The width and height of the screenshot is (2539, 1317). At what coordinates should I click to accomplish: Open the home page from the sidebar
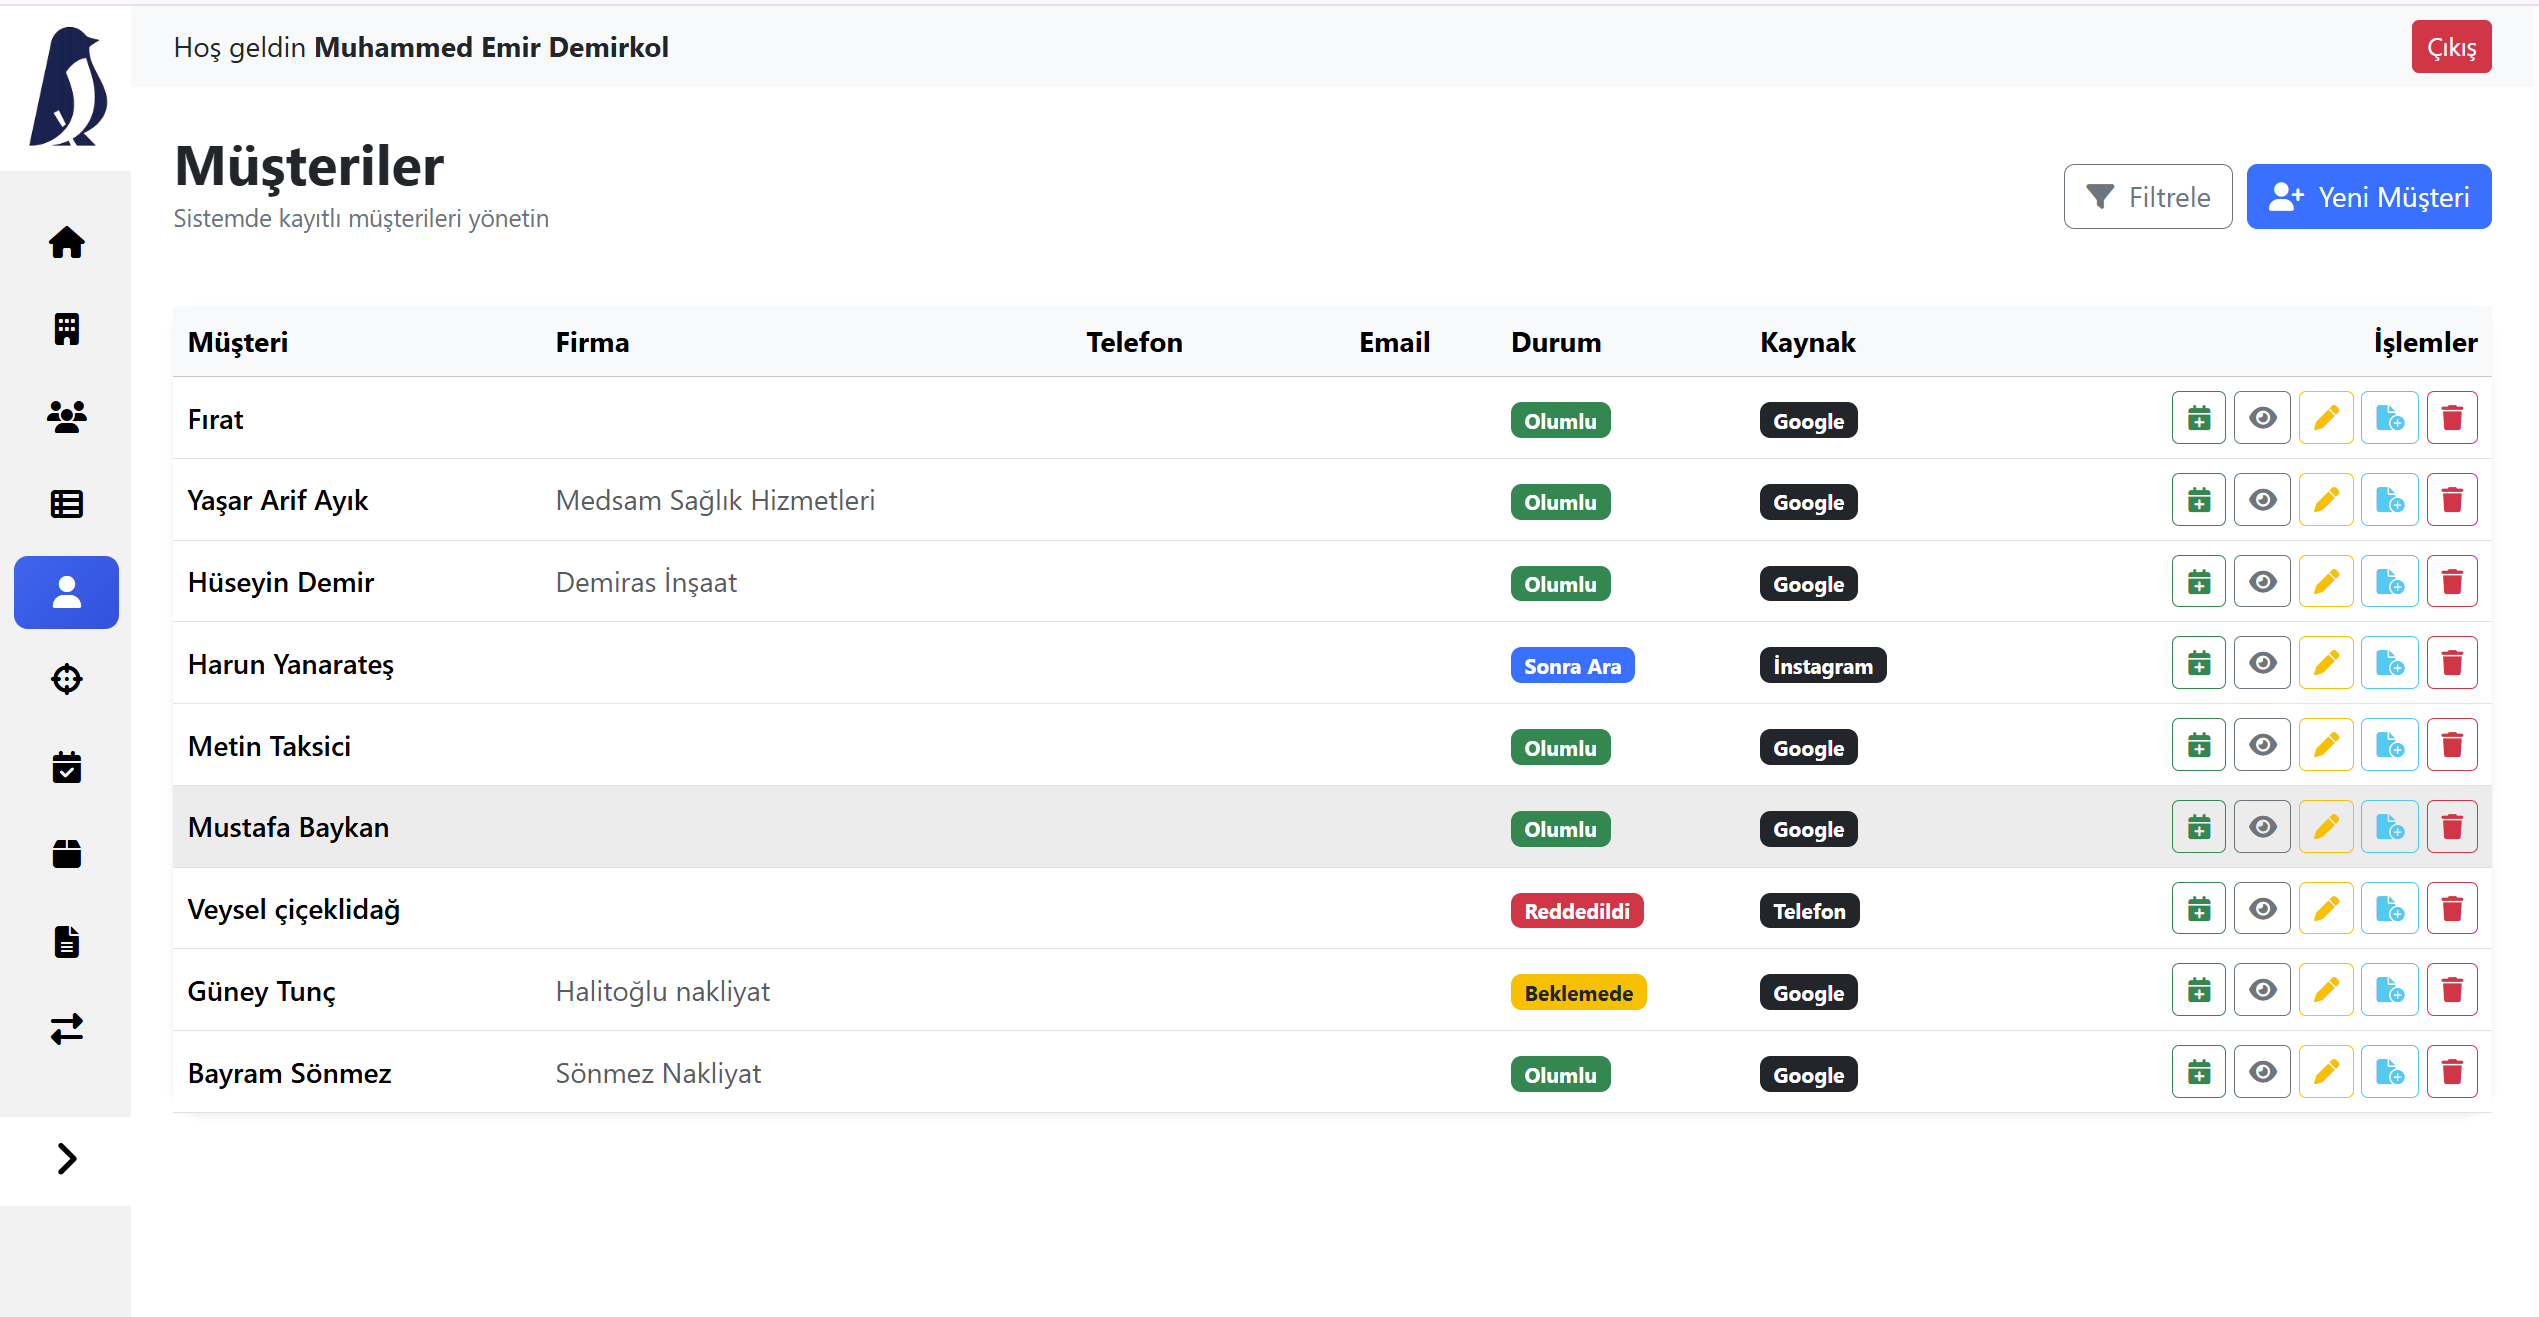66,242
